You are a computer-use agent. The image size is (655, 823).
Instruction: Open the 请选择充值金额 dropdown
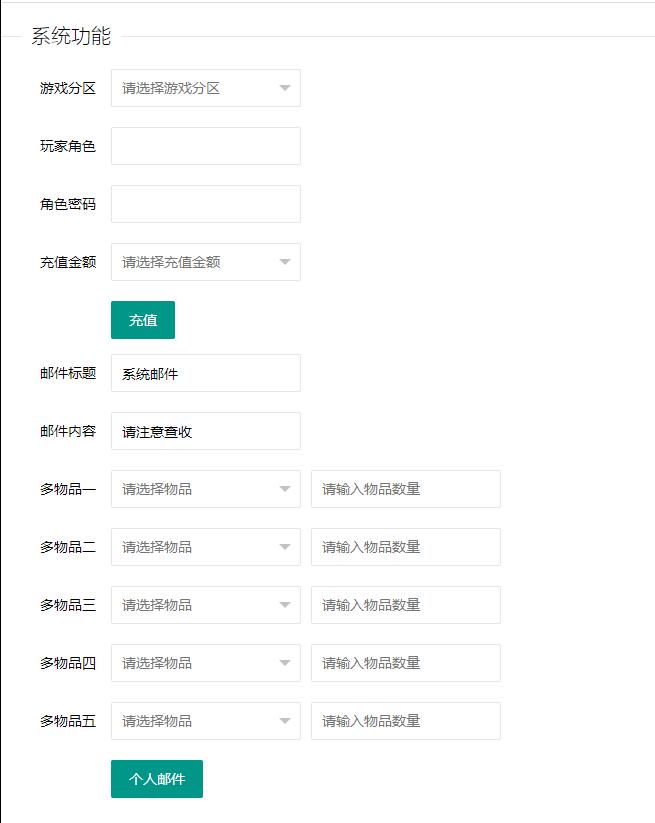pyautogui.click(x=200, y=262)
